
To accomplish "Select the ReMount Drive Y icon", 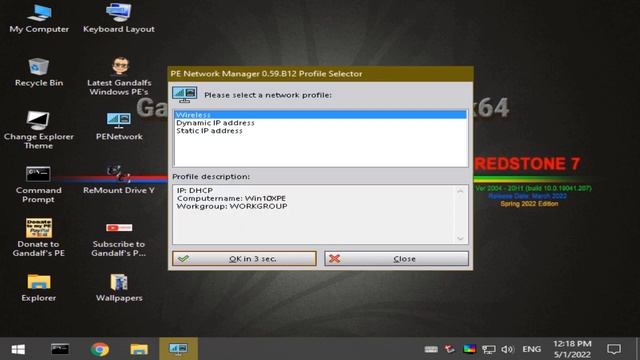I will point(119,180).
